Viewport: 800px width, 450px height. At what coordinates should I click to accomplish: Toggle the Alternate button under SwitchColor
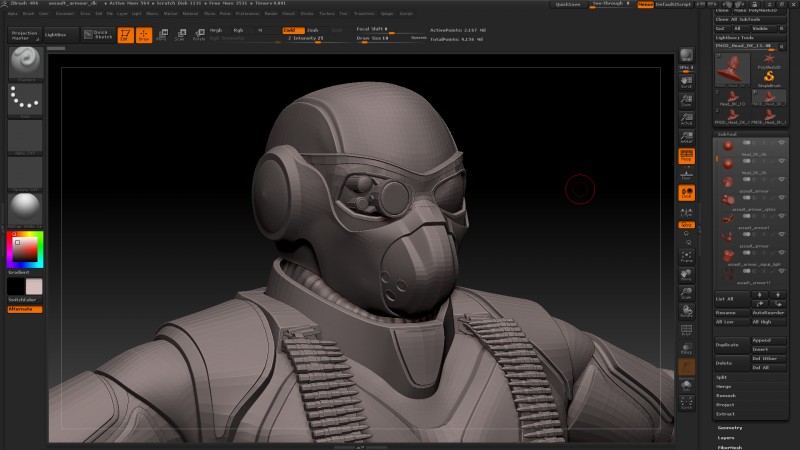(x=24, y=309)
